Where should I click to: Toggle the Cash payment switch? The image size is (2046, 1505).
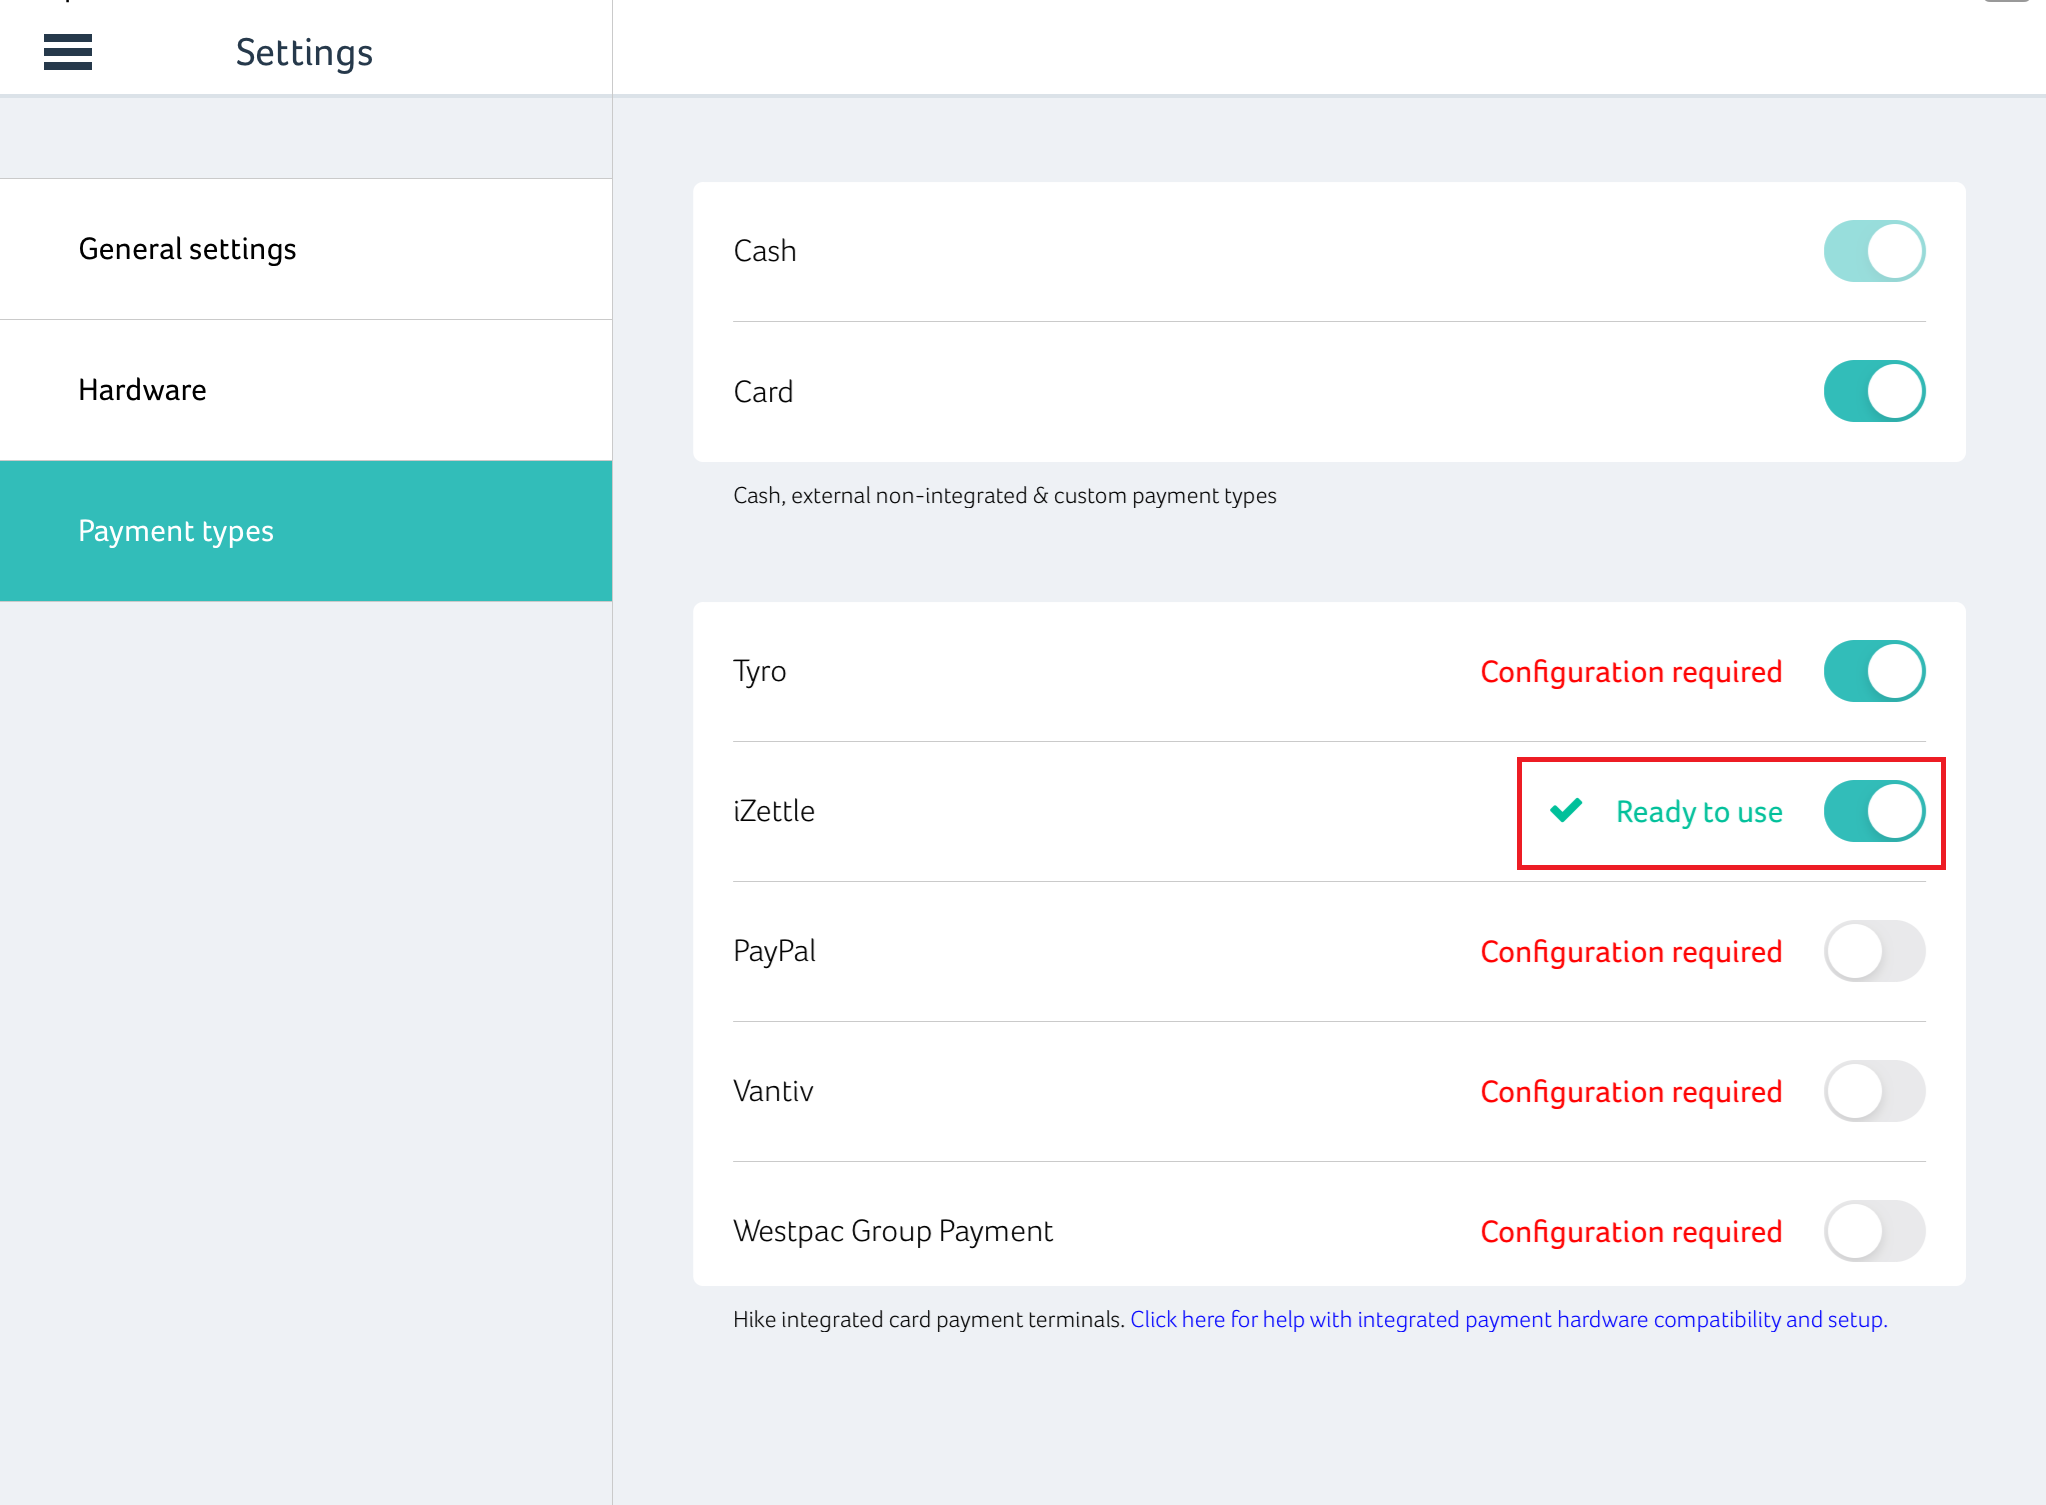(1873, 251)
